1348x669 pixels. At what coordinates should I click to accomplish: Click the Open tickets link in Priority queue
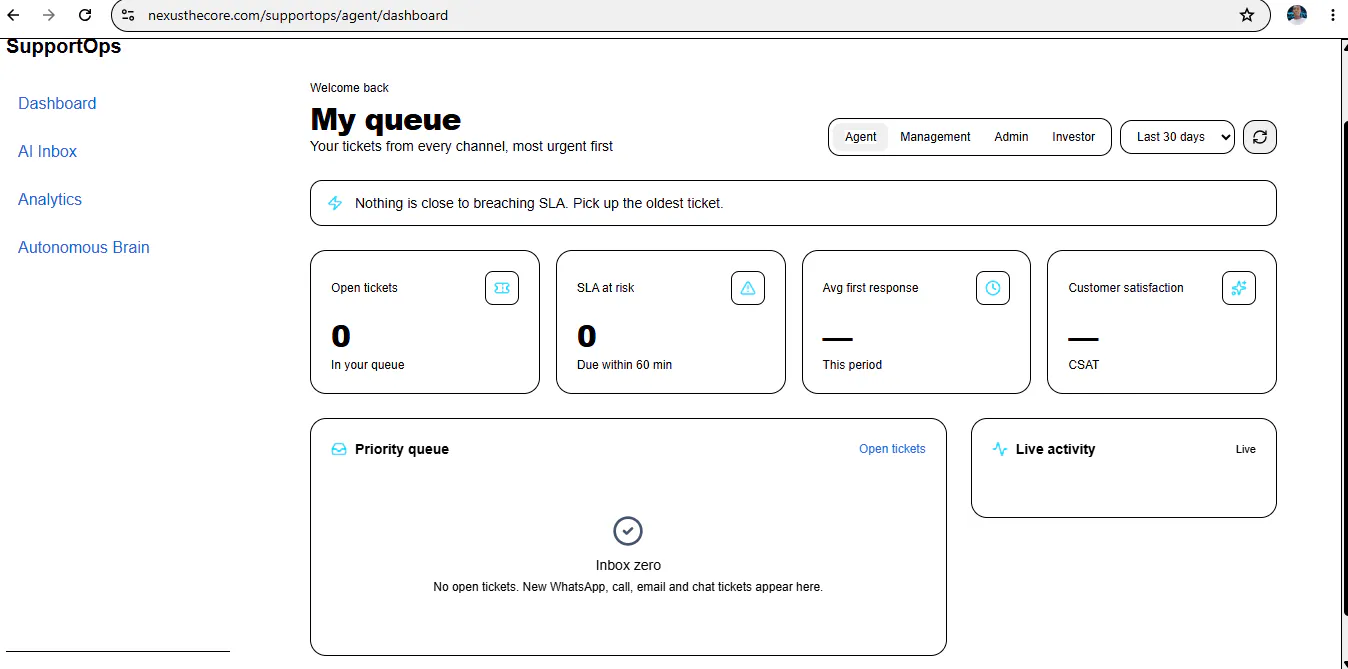pyautogui.click(x=892, y=449)
